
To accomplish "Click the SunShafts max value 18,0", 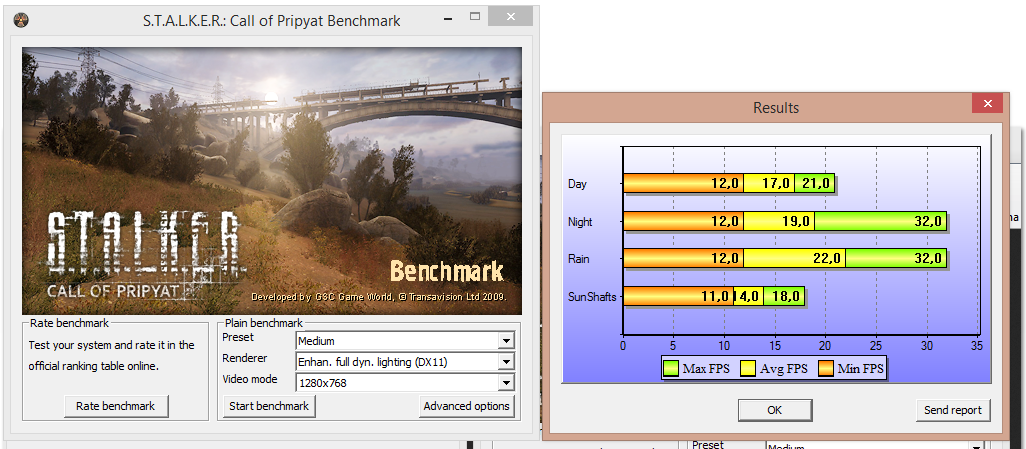I will click(786, 297).
